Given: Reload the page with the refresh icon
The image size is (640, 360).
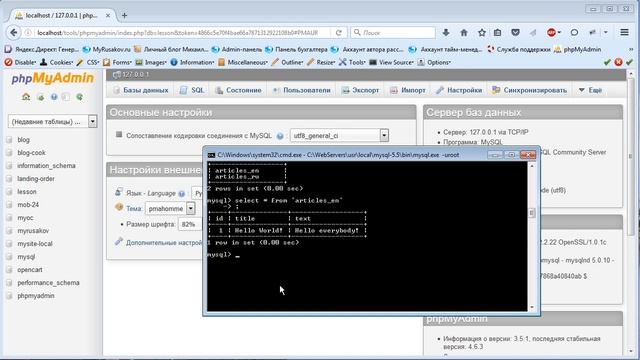Looking at the screenshot, I should click(338, 33).
